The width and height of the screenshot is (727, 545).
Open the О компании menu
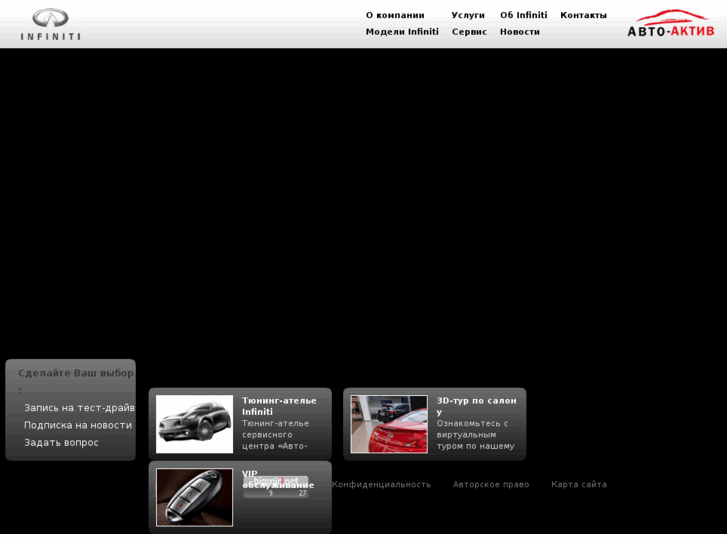pos(395,15)
